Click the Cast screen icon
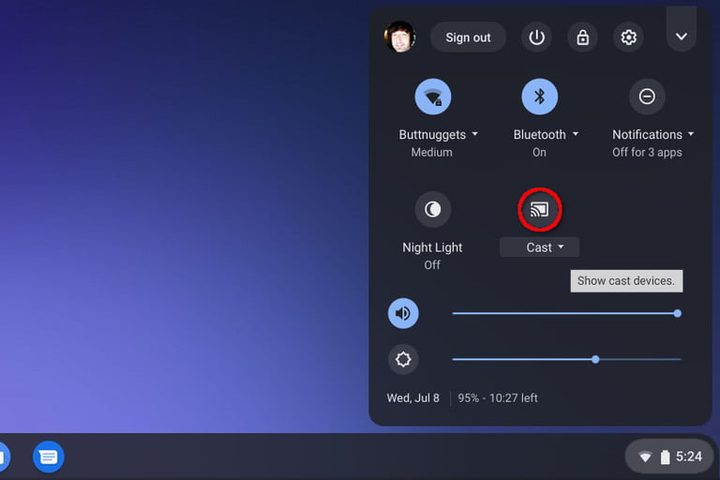This screenshot has height=480, width=720. pos(540,209)
